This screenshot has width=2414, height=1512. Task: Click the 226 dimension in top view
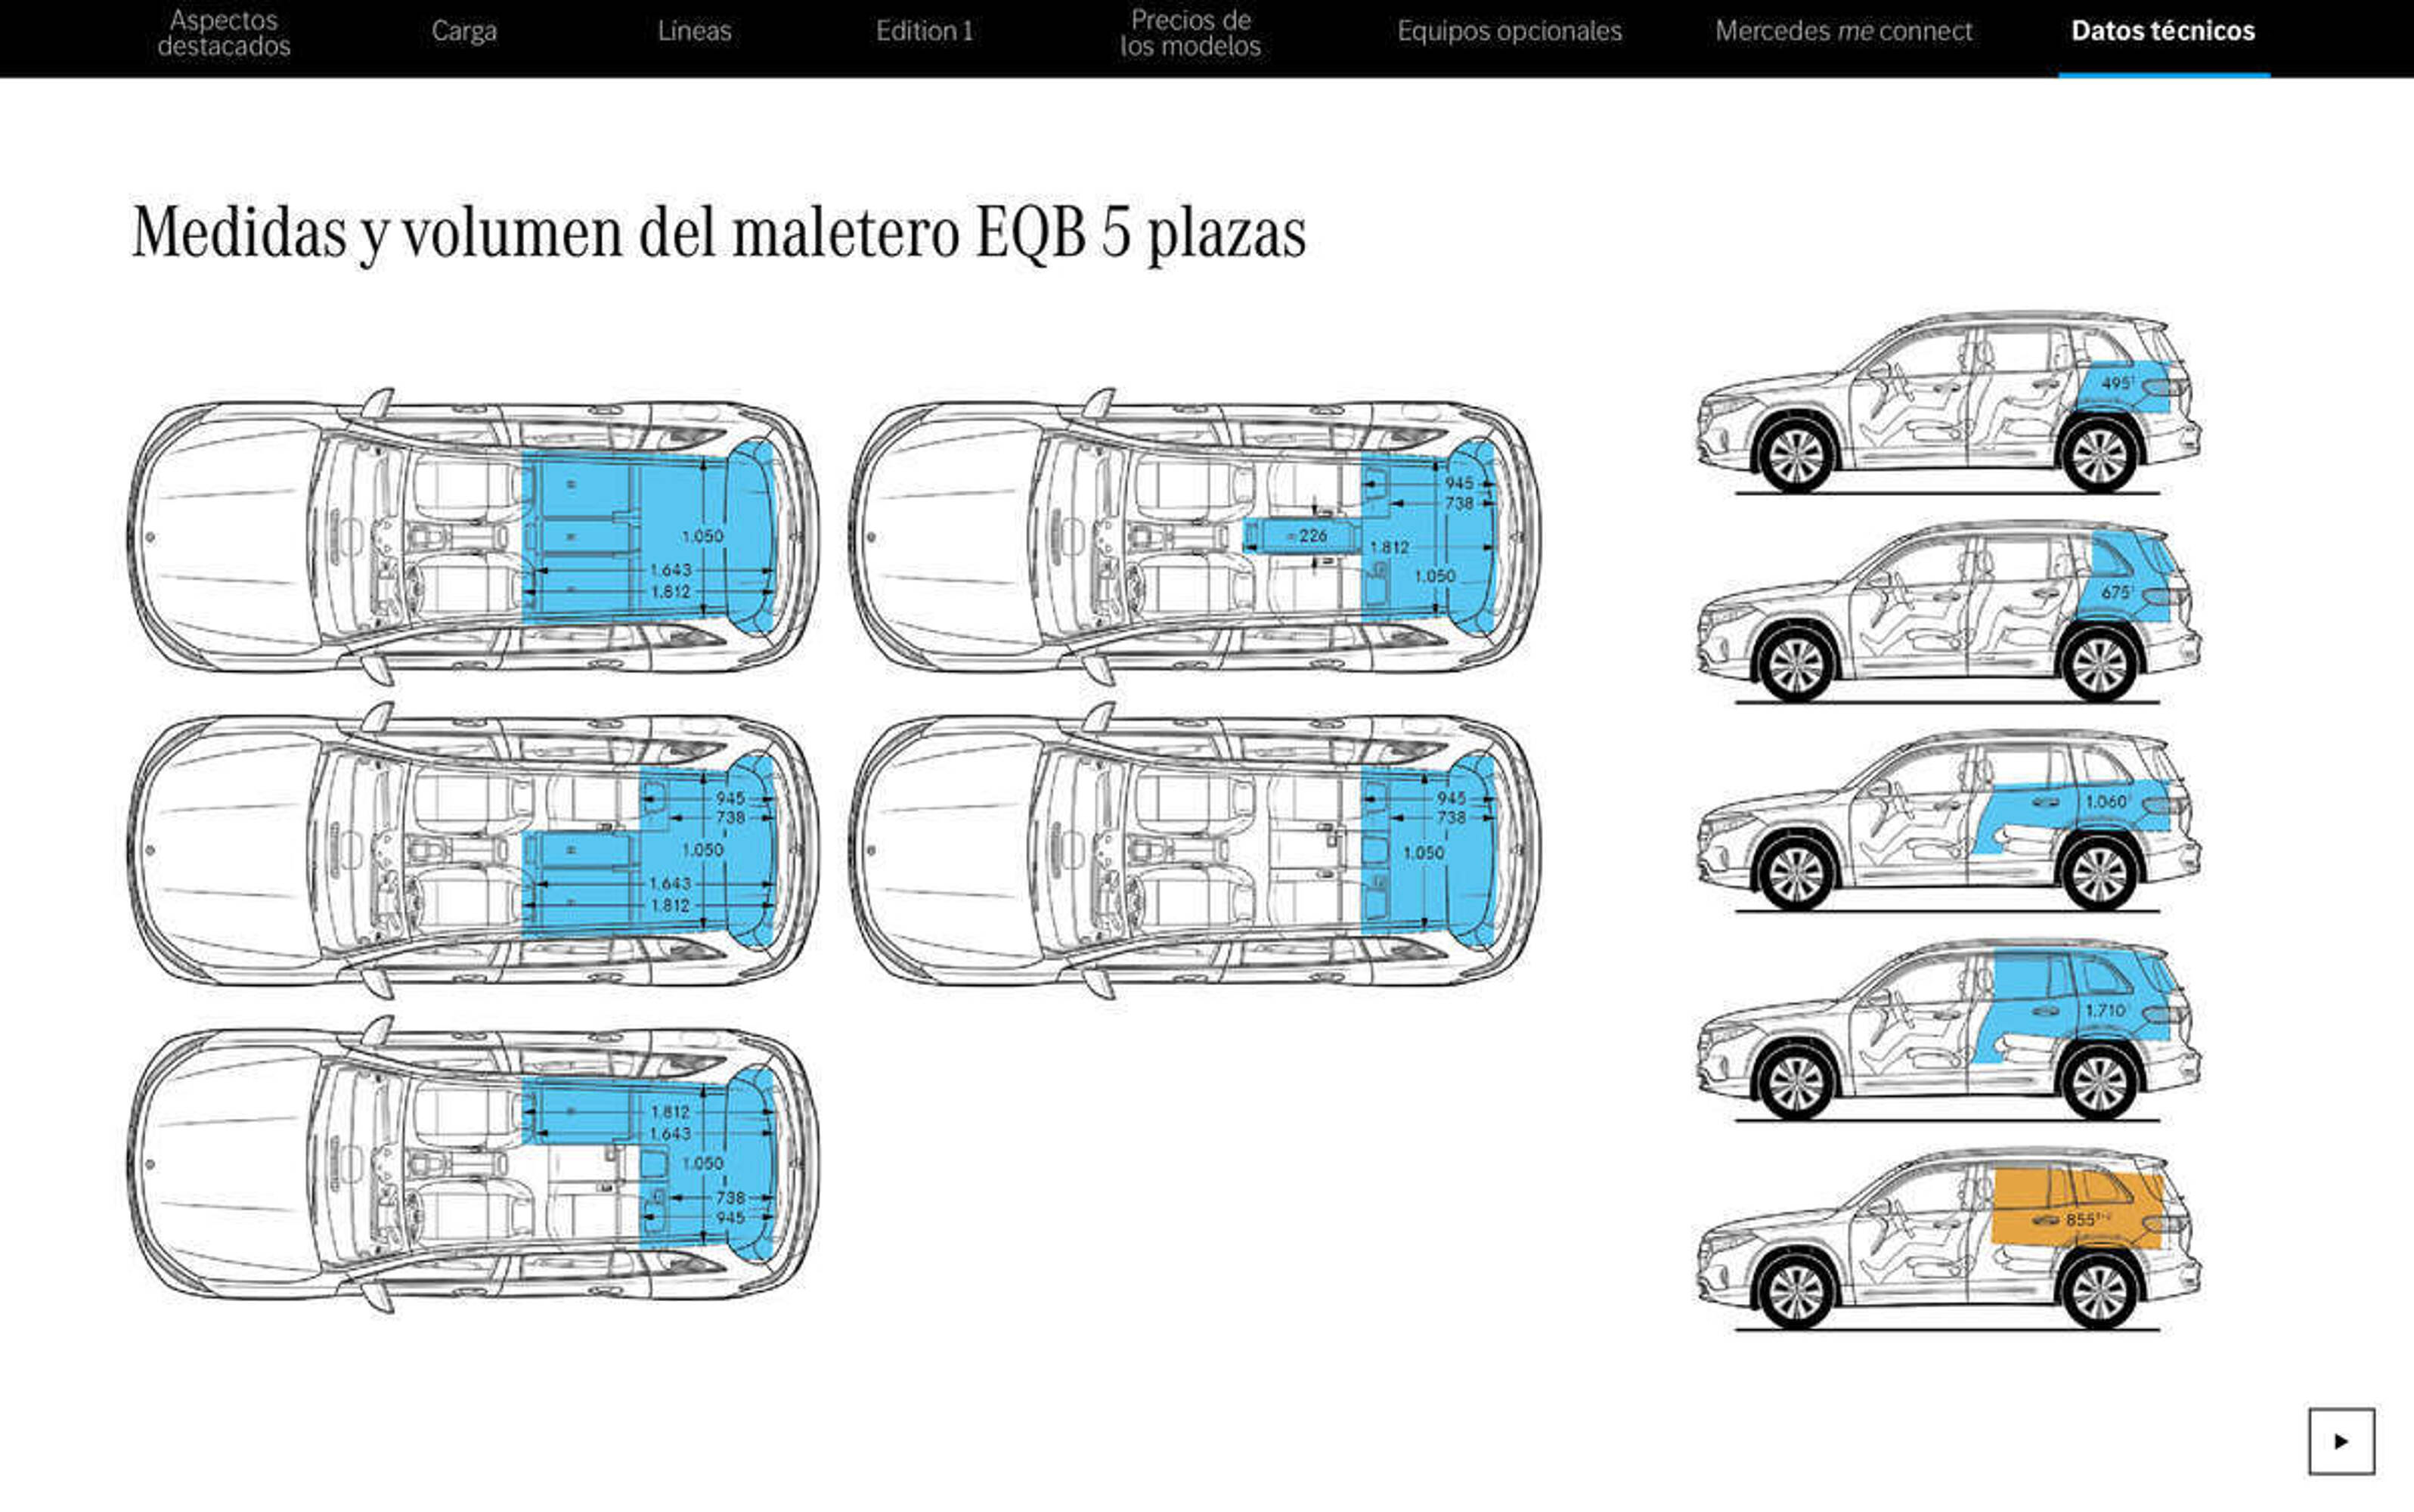point(1312,536)
